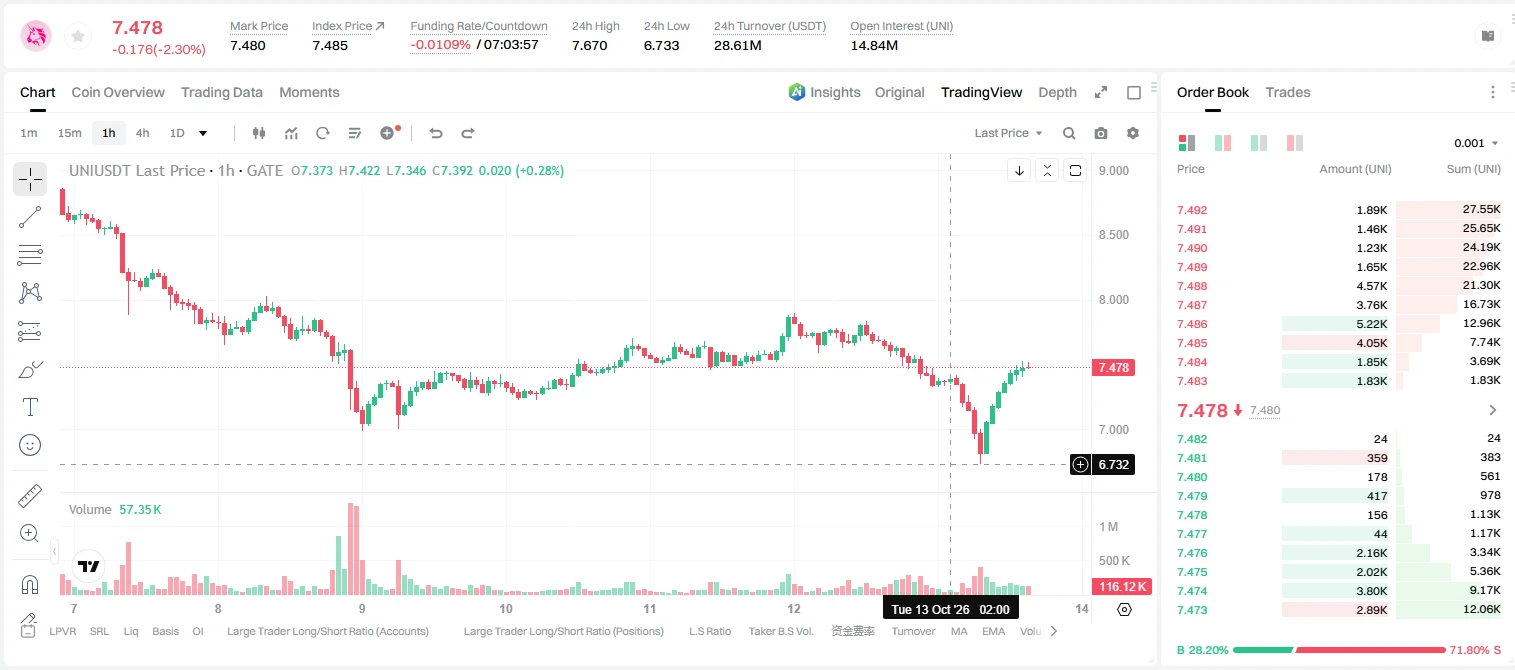Screen dimensions: 1515x670
Task: Select the trend line drawing tool
Action: tap(30, 217)
